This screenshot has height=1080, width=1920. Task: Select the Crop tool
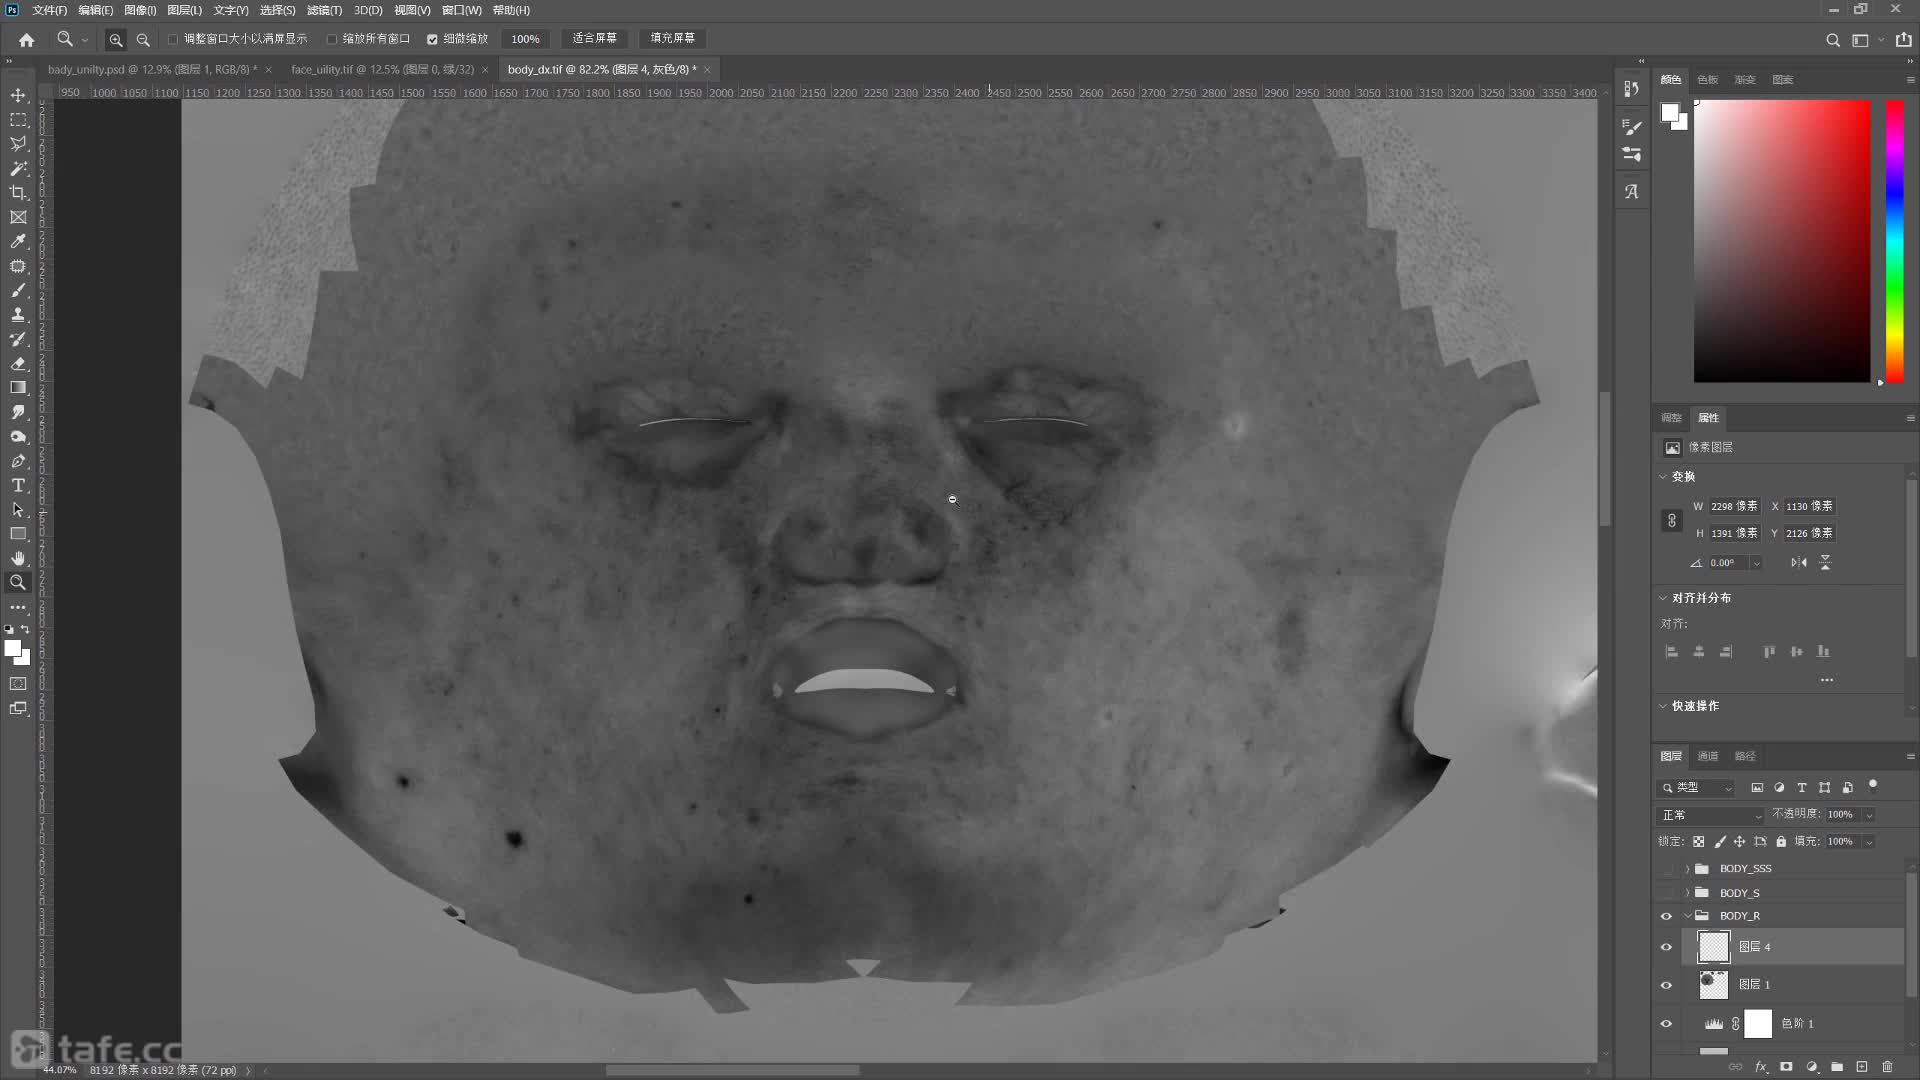pos(18,192)
